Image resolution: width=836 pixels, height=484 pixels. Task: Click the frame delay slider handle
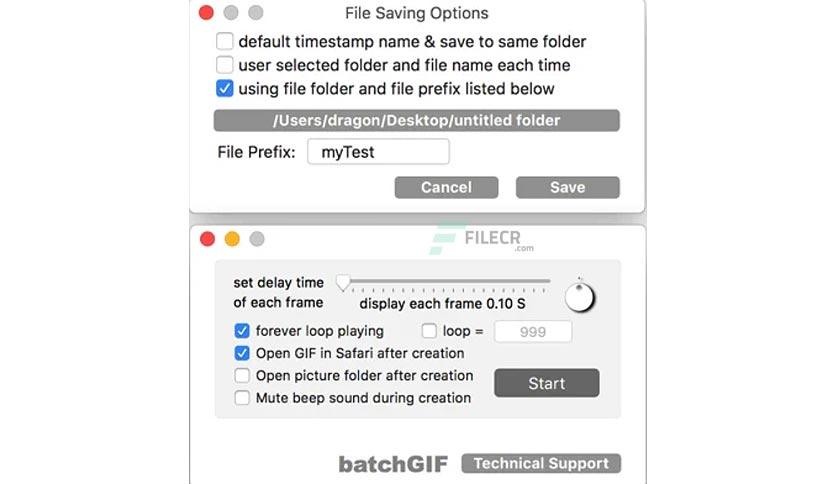pyautogui.click(x=343, y=283)
